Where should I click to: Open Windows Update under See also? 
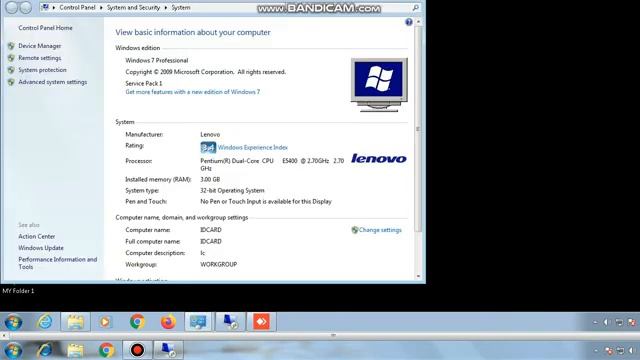(41, 248)
